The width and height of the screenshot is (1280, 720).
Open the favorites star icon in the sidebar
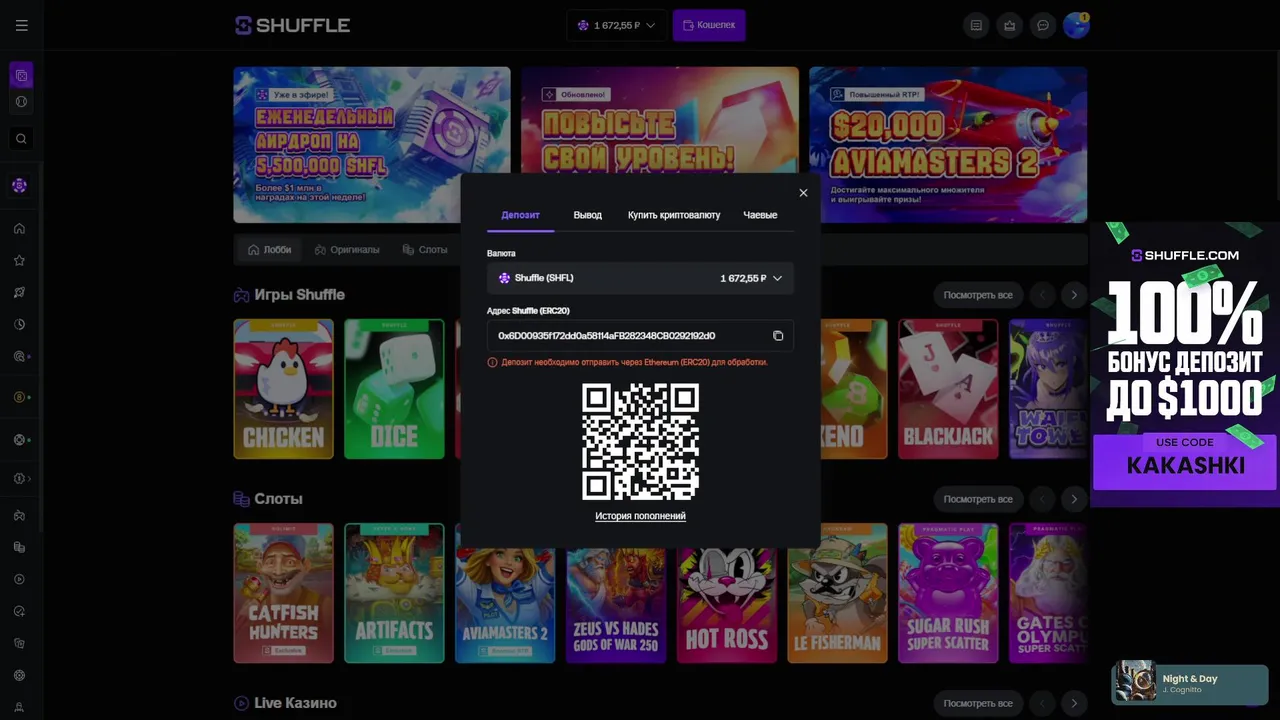pos(19,260)
